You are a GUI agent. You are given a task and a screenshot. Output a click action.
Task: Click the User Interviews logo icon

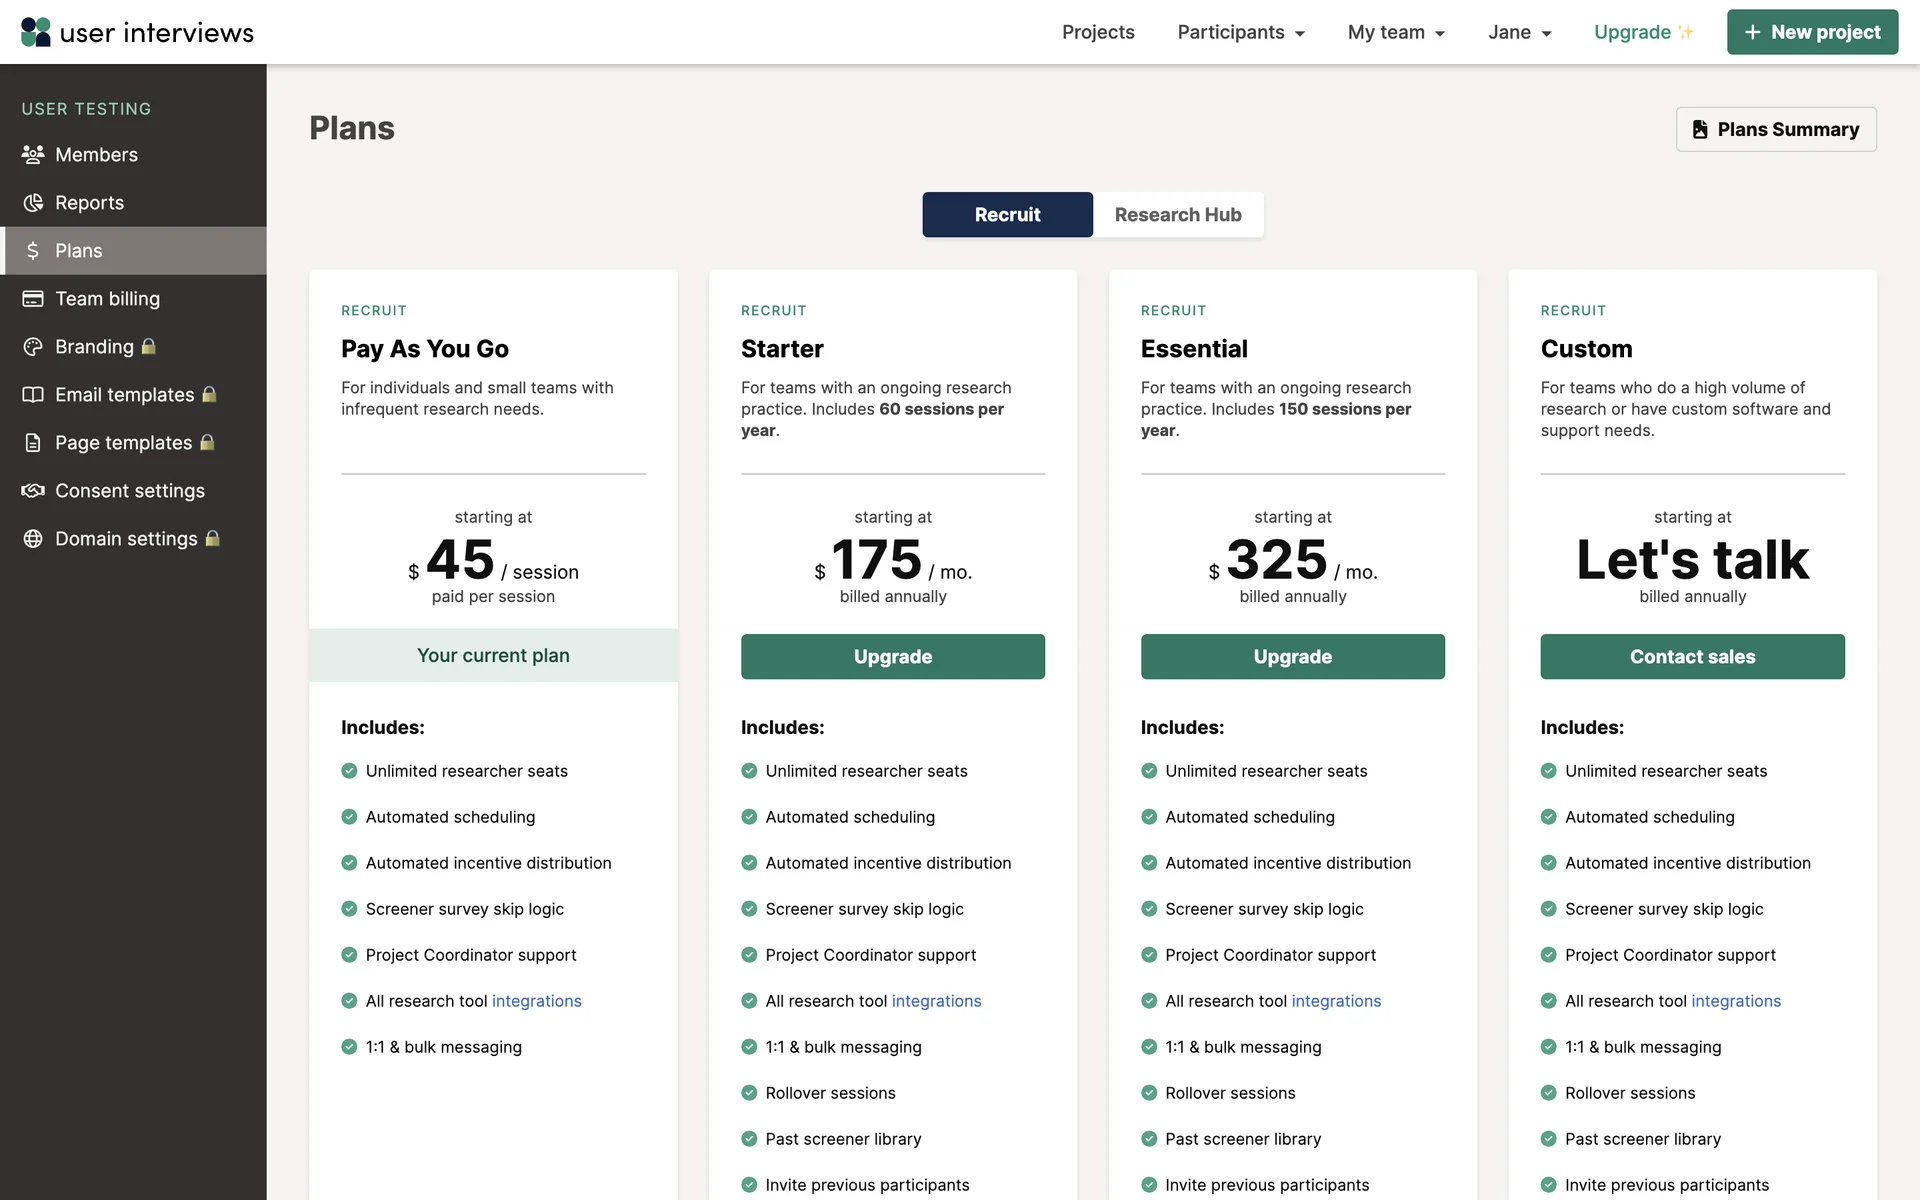36,32
